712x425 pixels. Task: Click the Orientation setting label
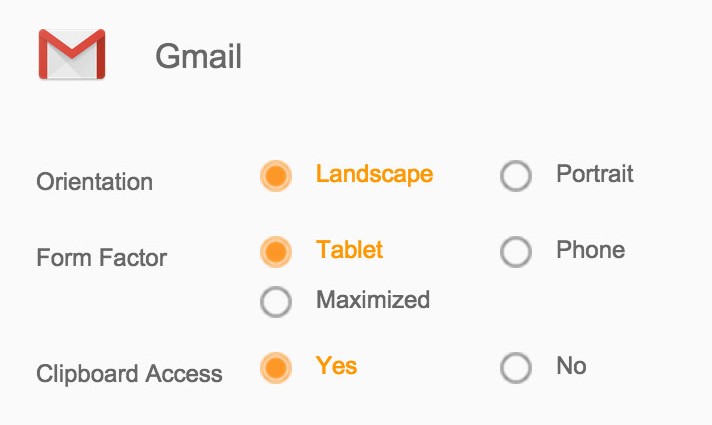(94, 182)
